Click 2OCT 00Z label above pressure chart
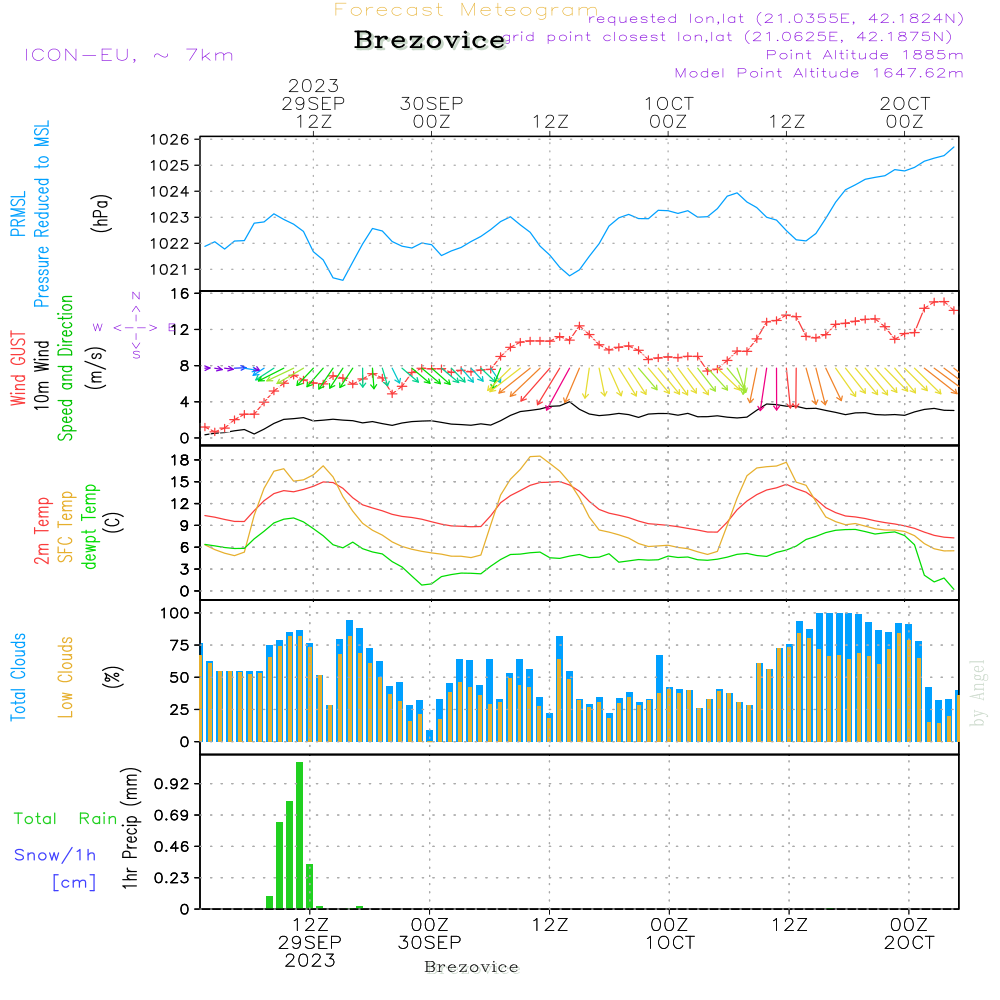Screen dimensions: 1000x1000 click(x=905, y=112)
